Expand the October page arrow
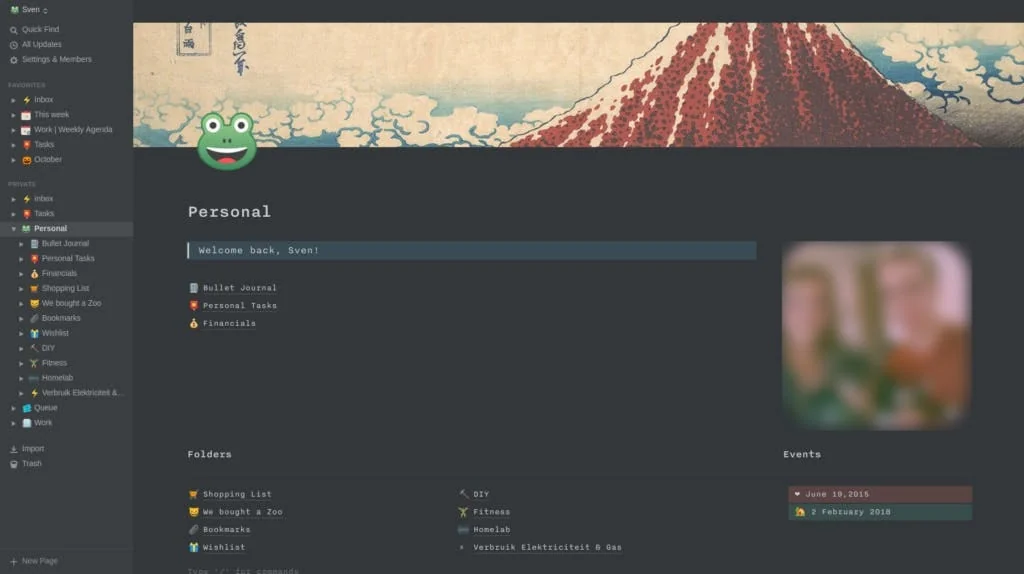 tap(13, 160)
